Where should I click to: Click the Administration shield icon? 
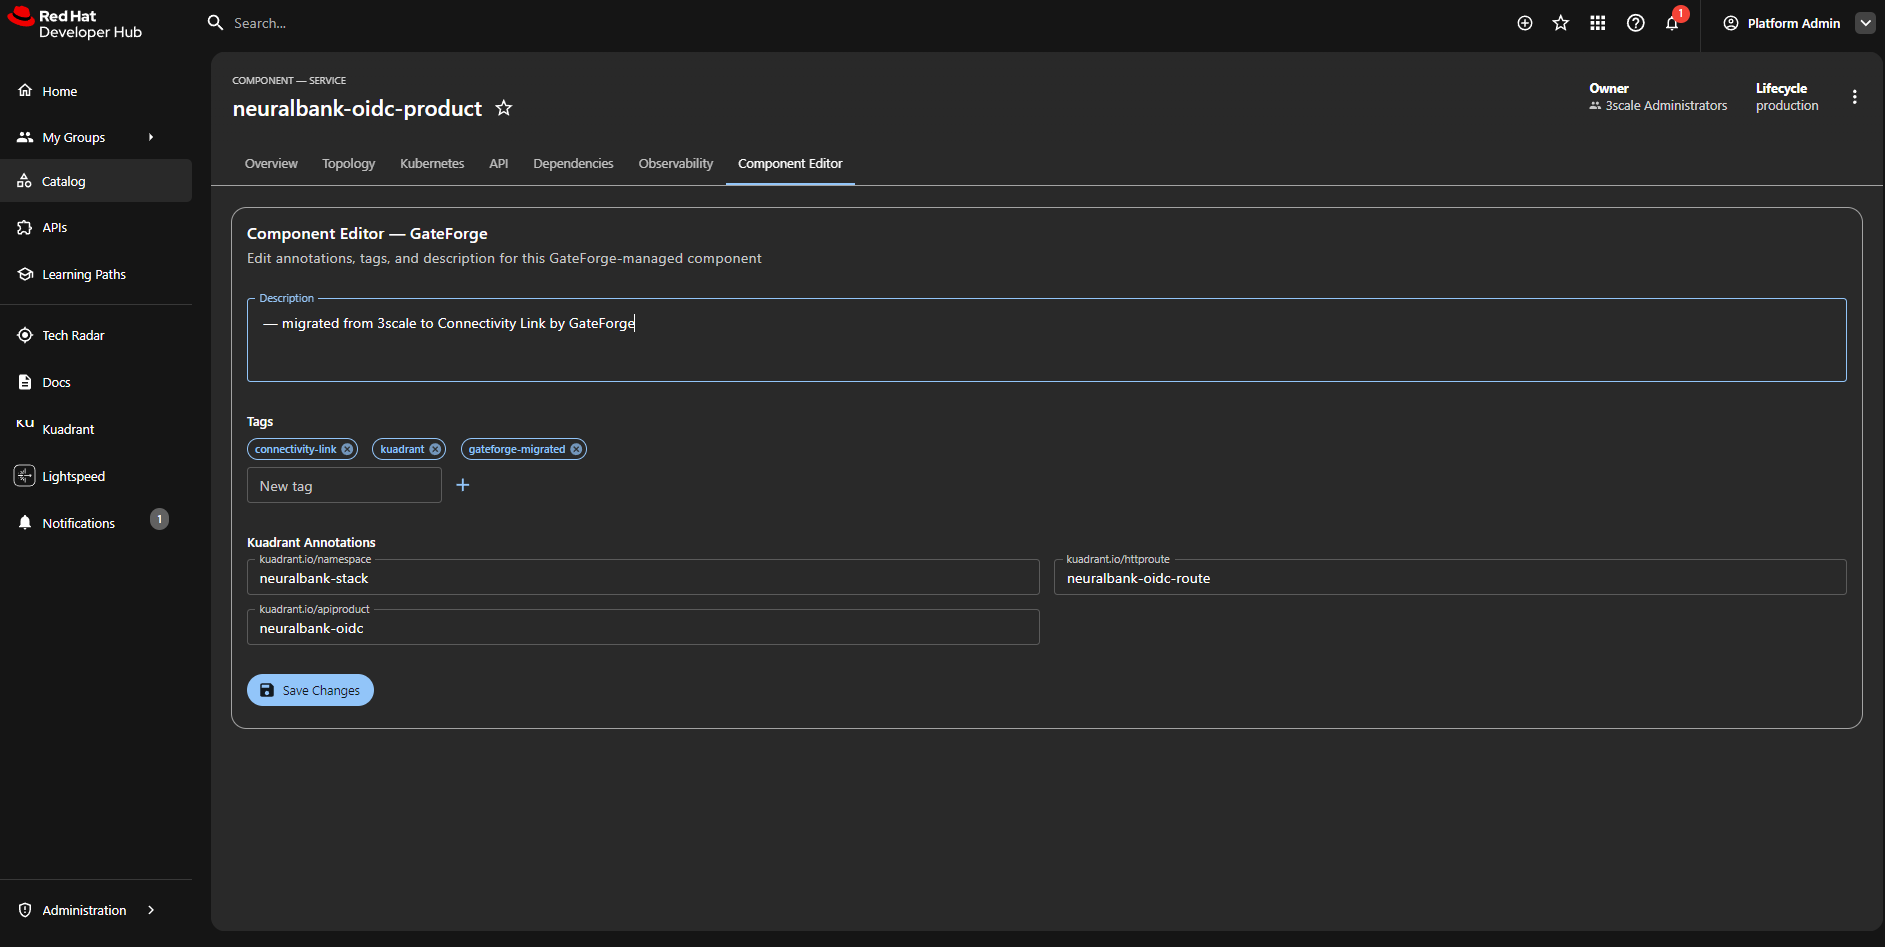tap(25, 910)
